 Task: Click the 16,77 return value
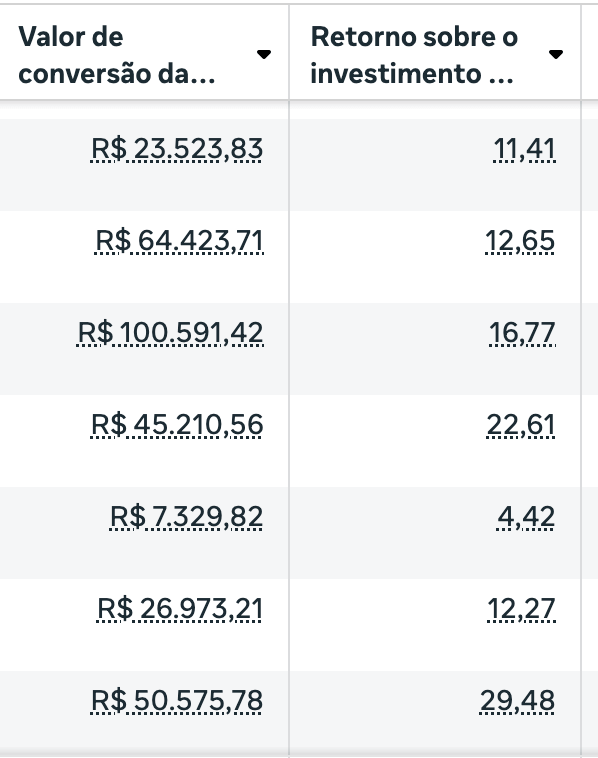[522, 333]
